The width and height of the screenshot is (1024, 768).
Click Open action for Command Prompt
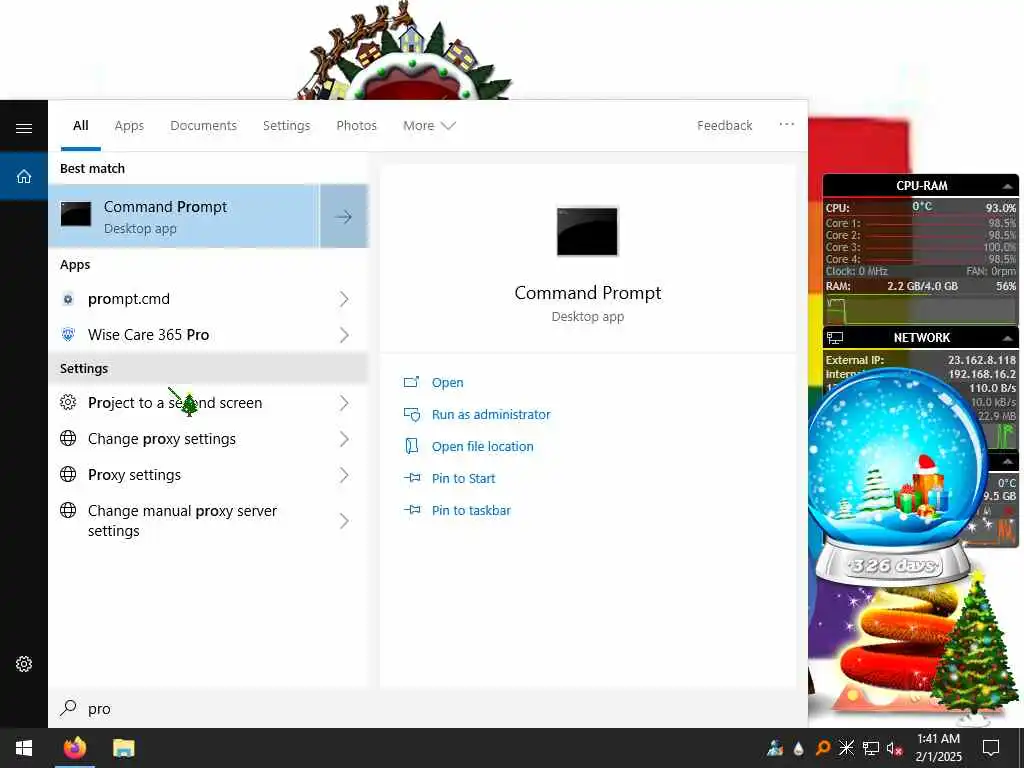point(447,383)
